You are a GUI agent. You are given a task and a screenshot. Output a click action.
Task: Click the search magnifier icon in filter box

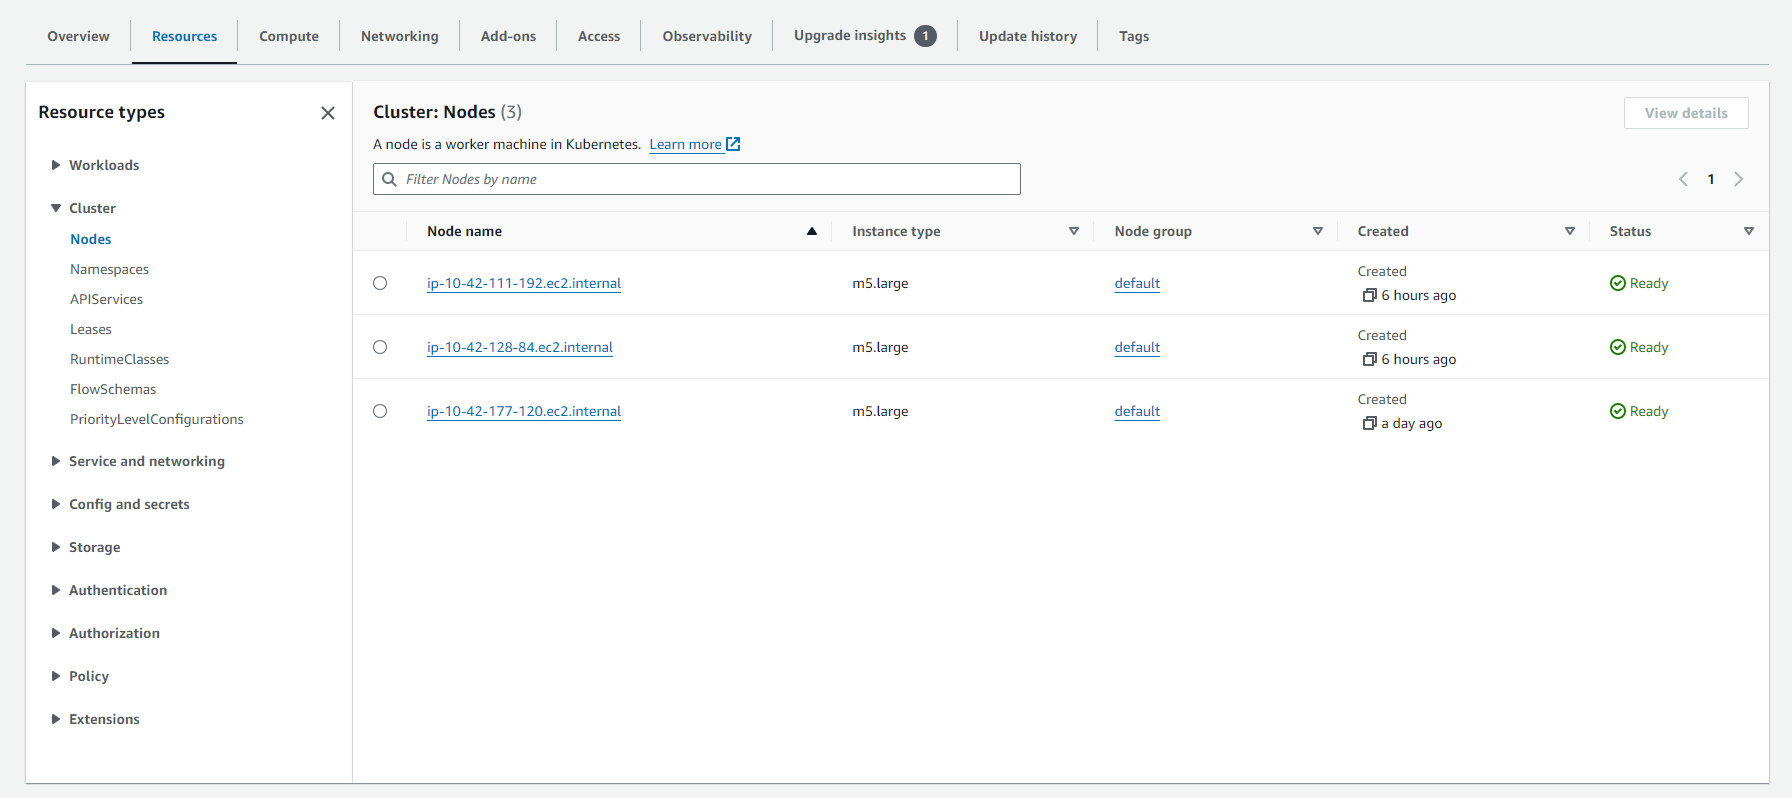(x=390, y=179)
